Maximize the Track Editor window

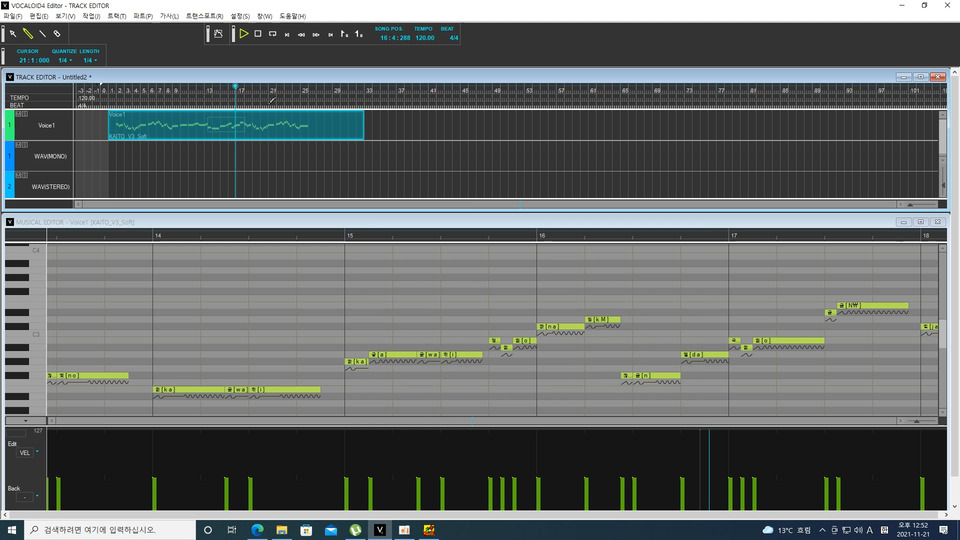tap(920, 77)
